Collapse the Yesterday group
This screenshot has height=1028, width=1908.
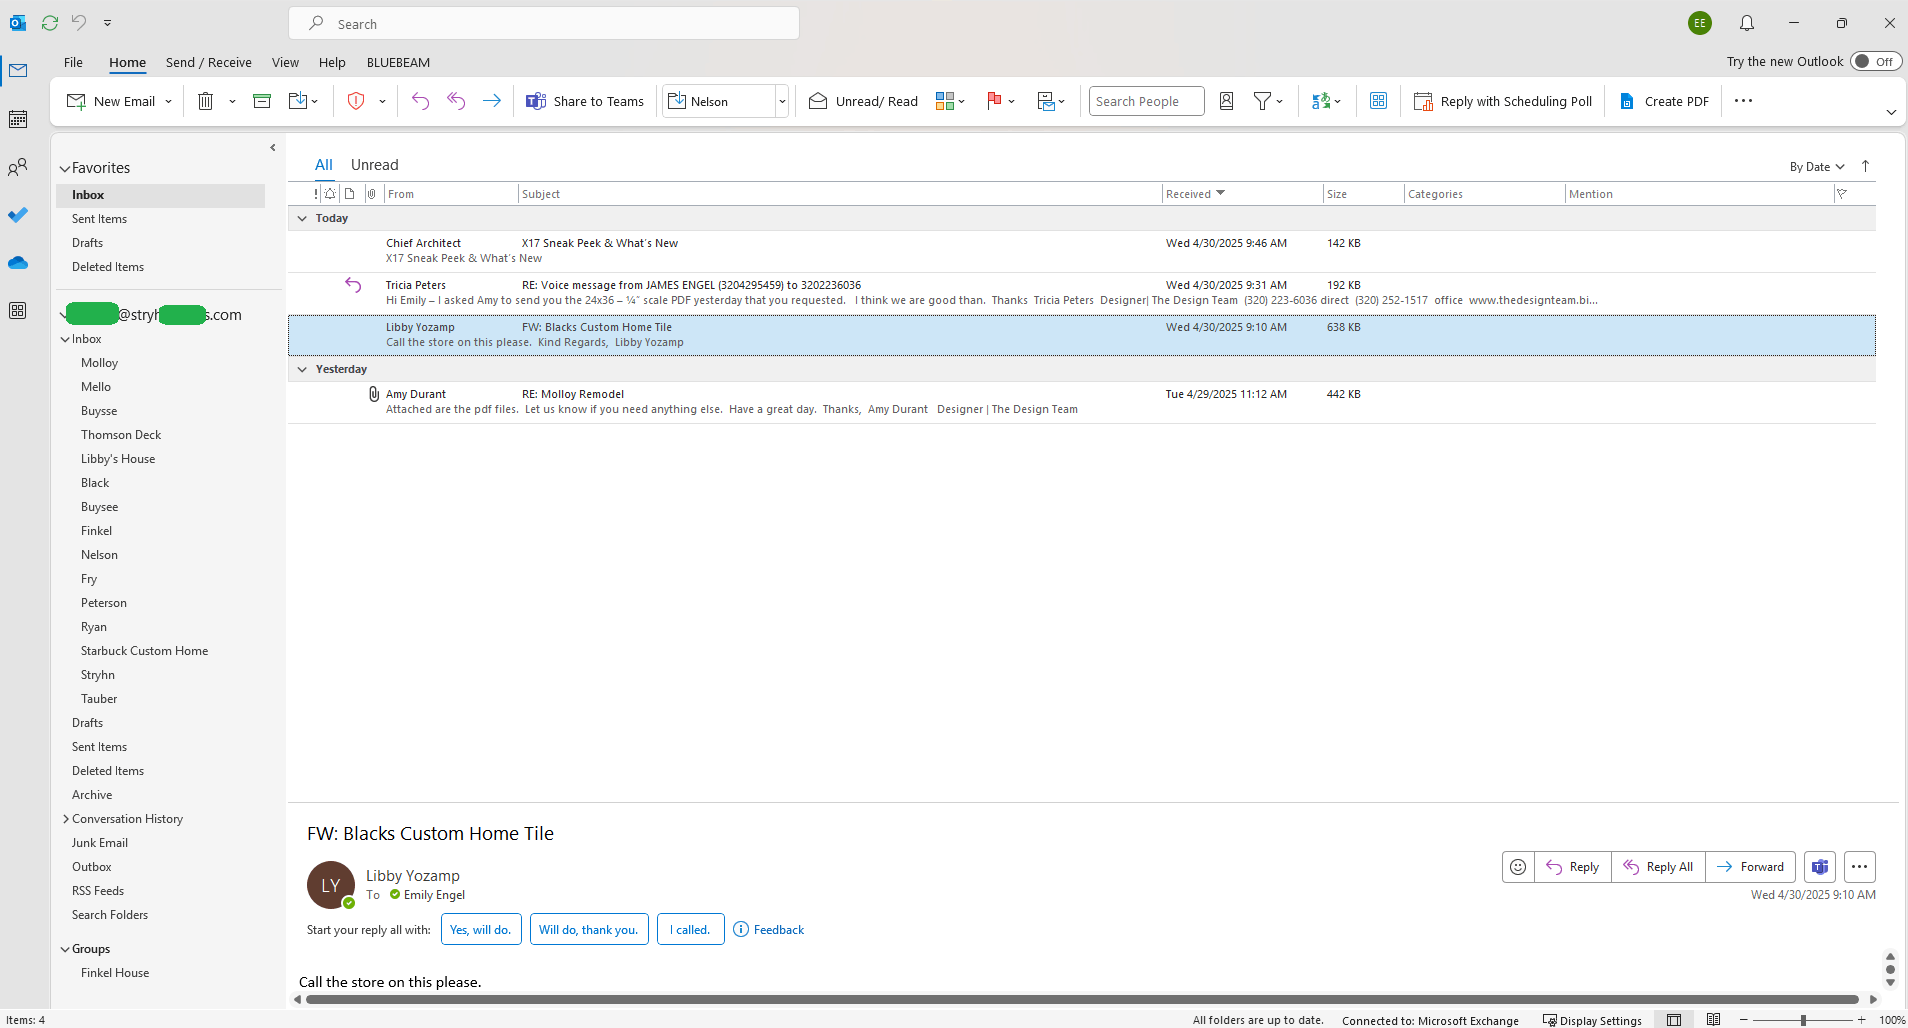point(302,369)
